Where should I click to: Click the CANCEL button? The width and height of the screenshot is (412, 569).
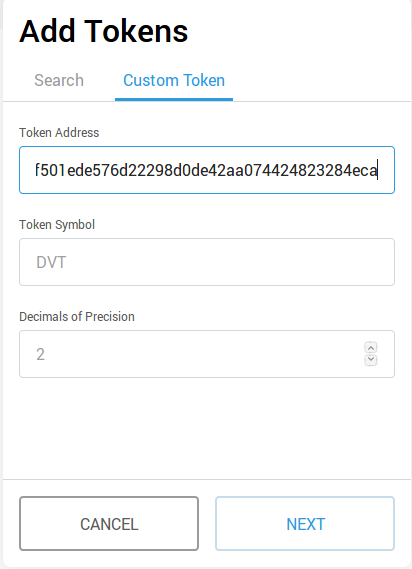coord(109,524)
